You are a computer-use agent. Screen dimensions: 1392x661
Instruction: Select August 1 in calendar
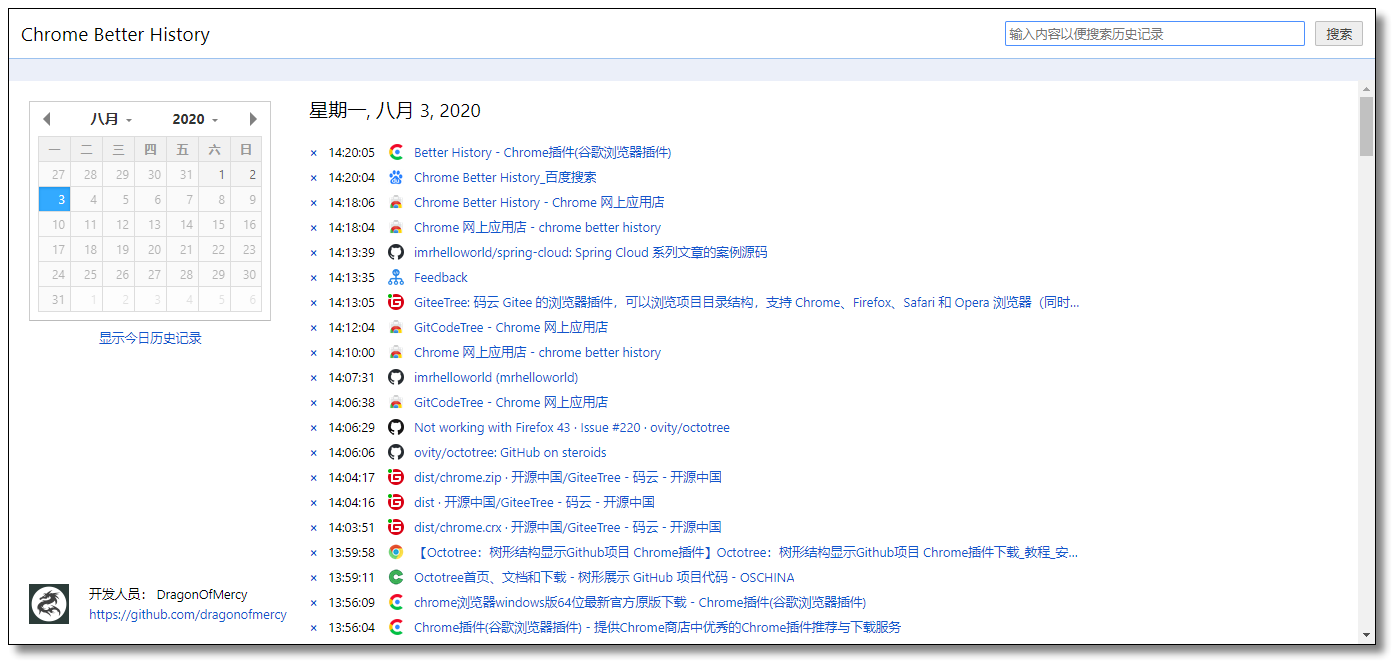click(214, 174)
